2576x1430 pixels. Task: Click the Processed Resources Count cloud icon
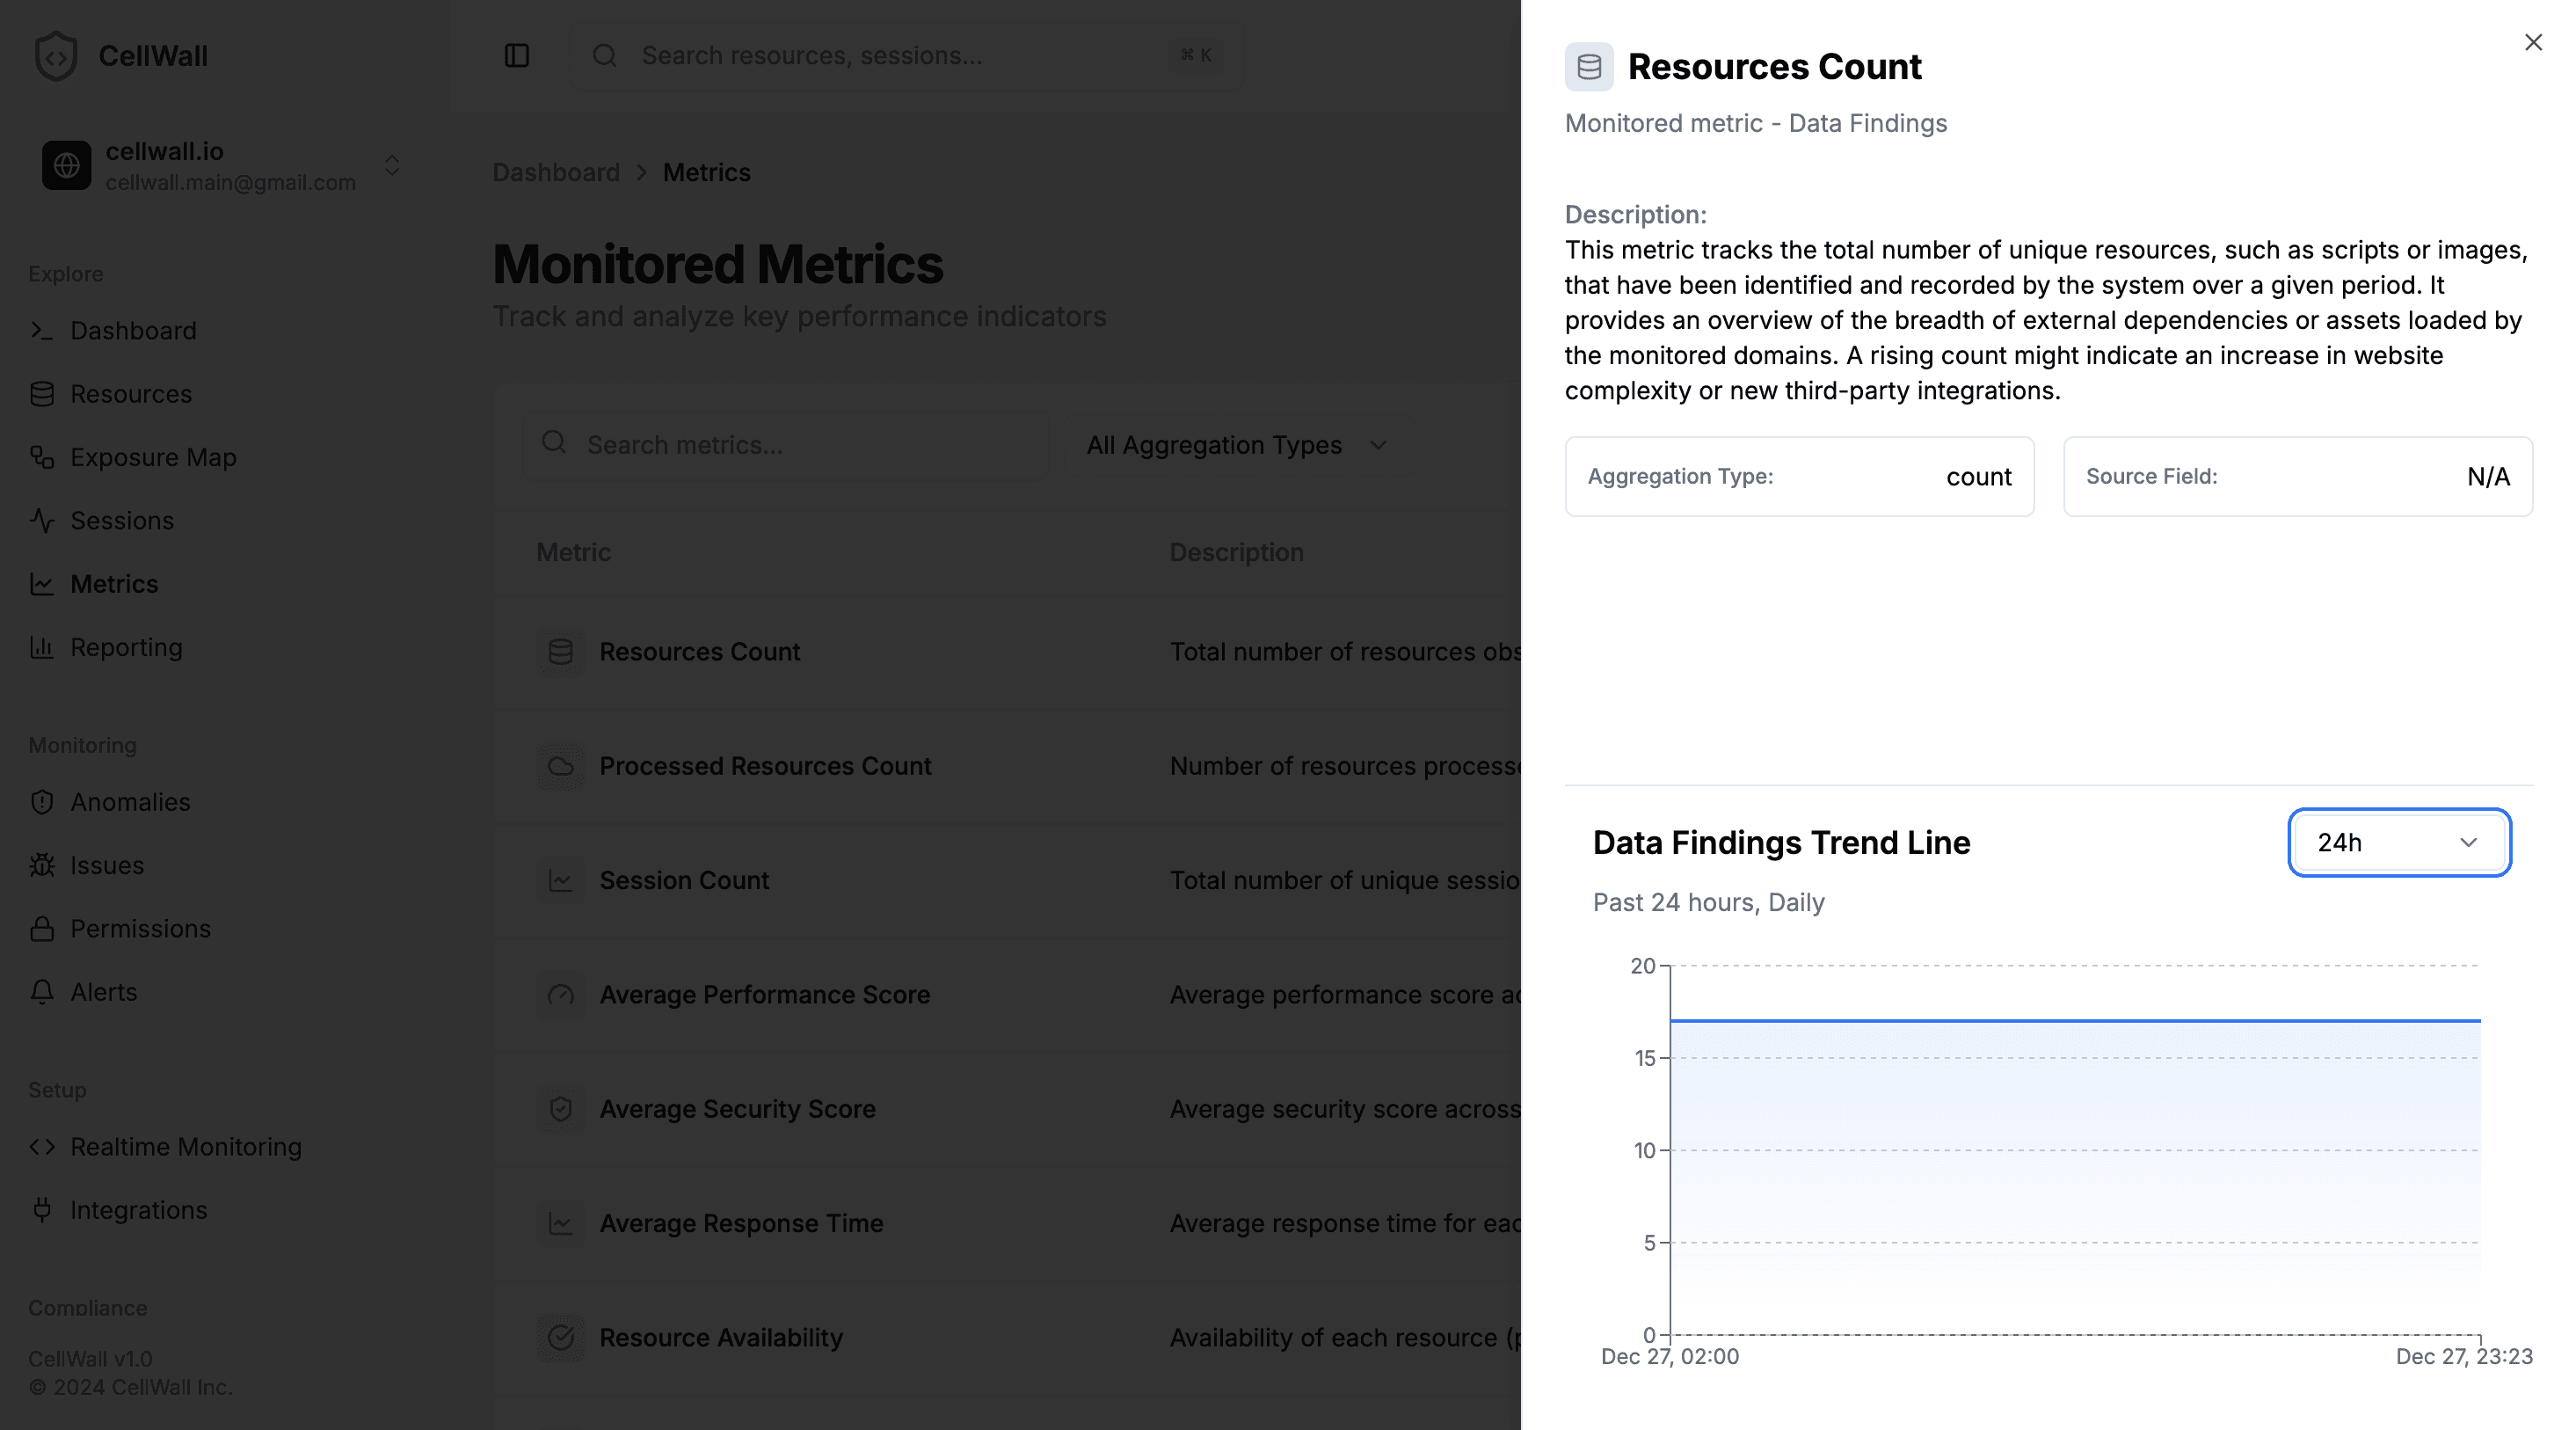[x=561, y=766]
